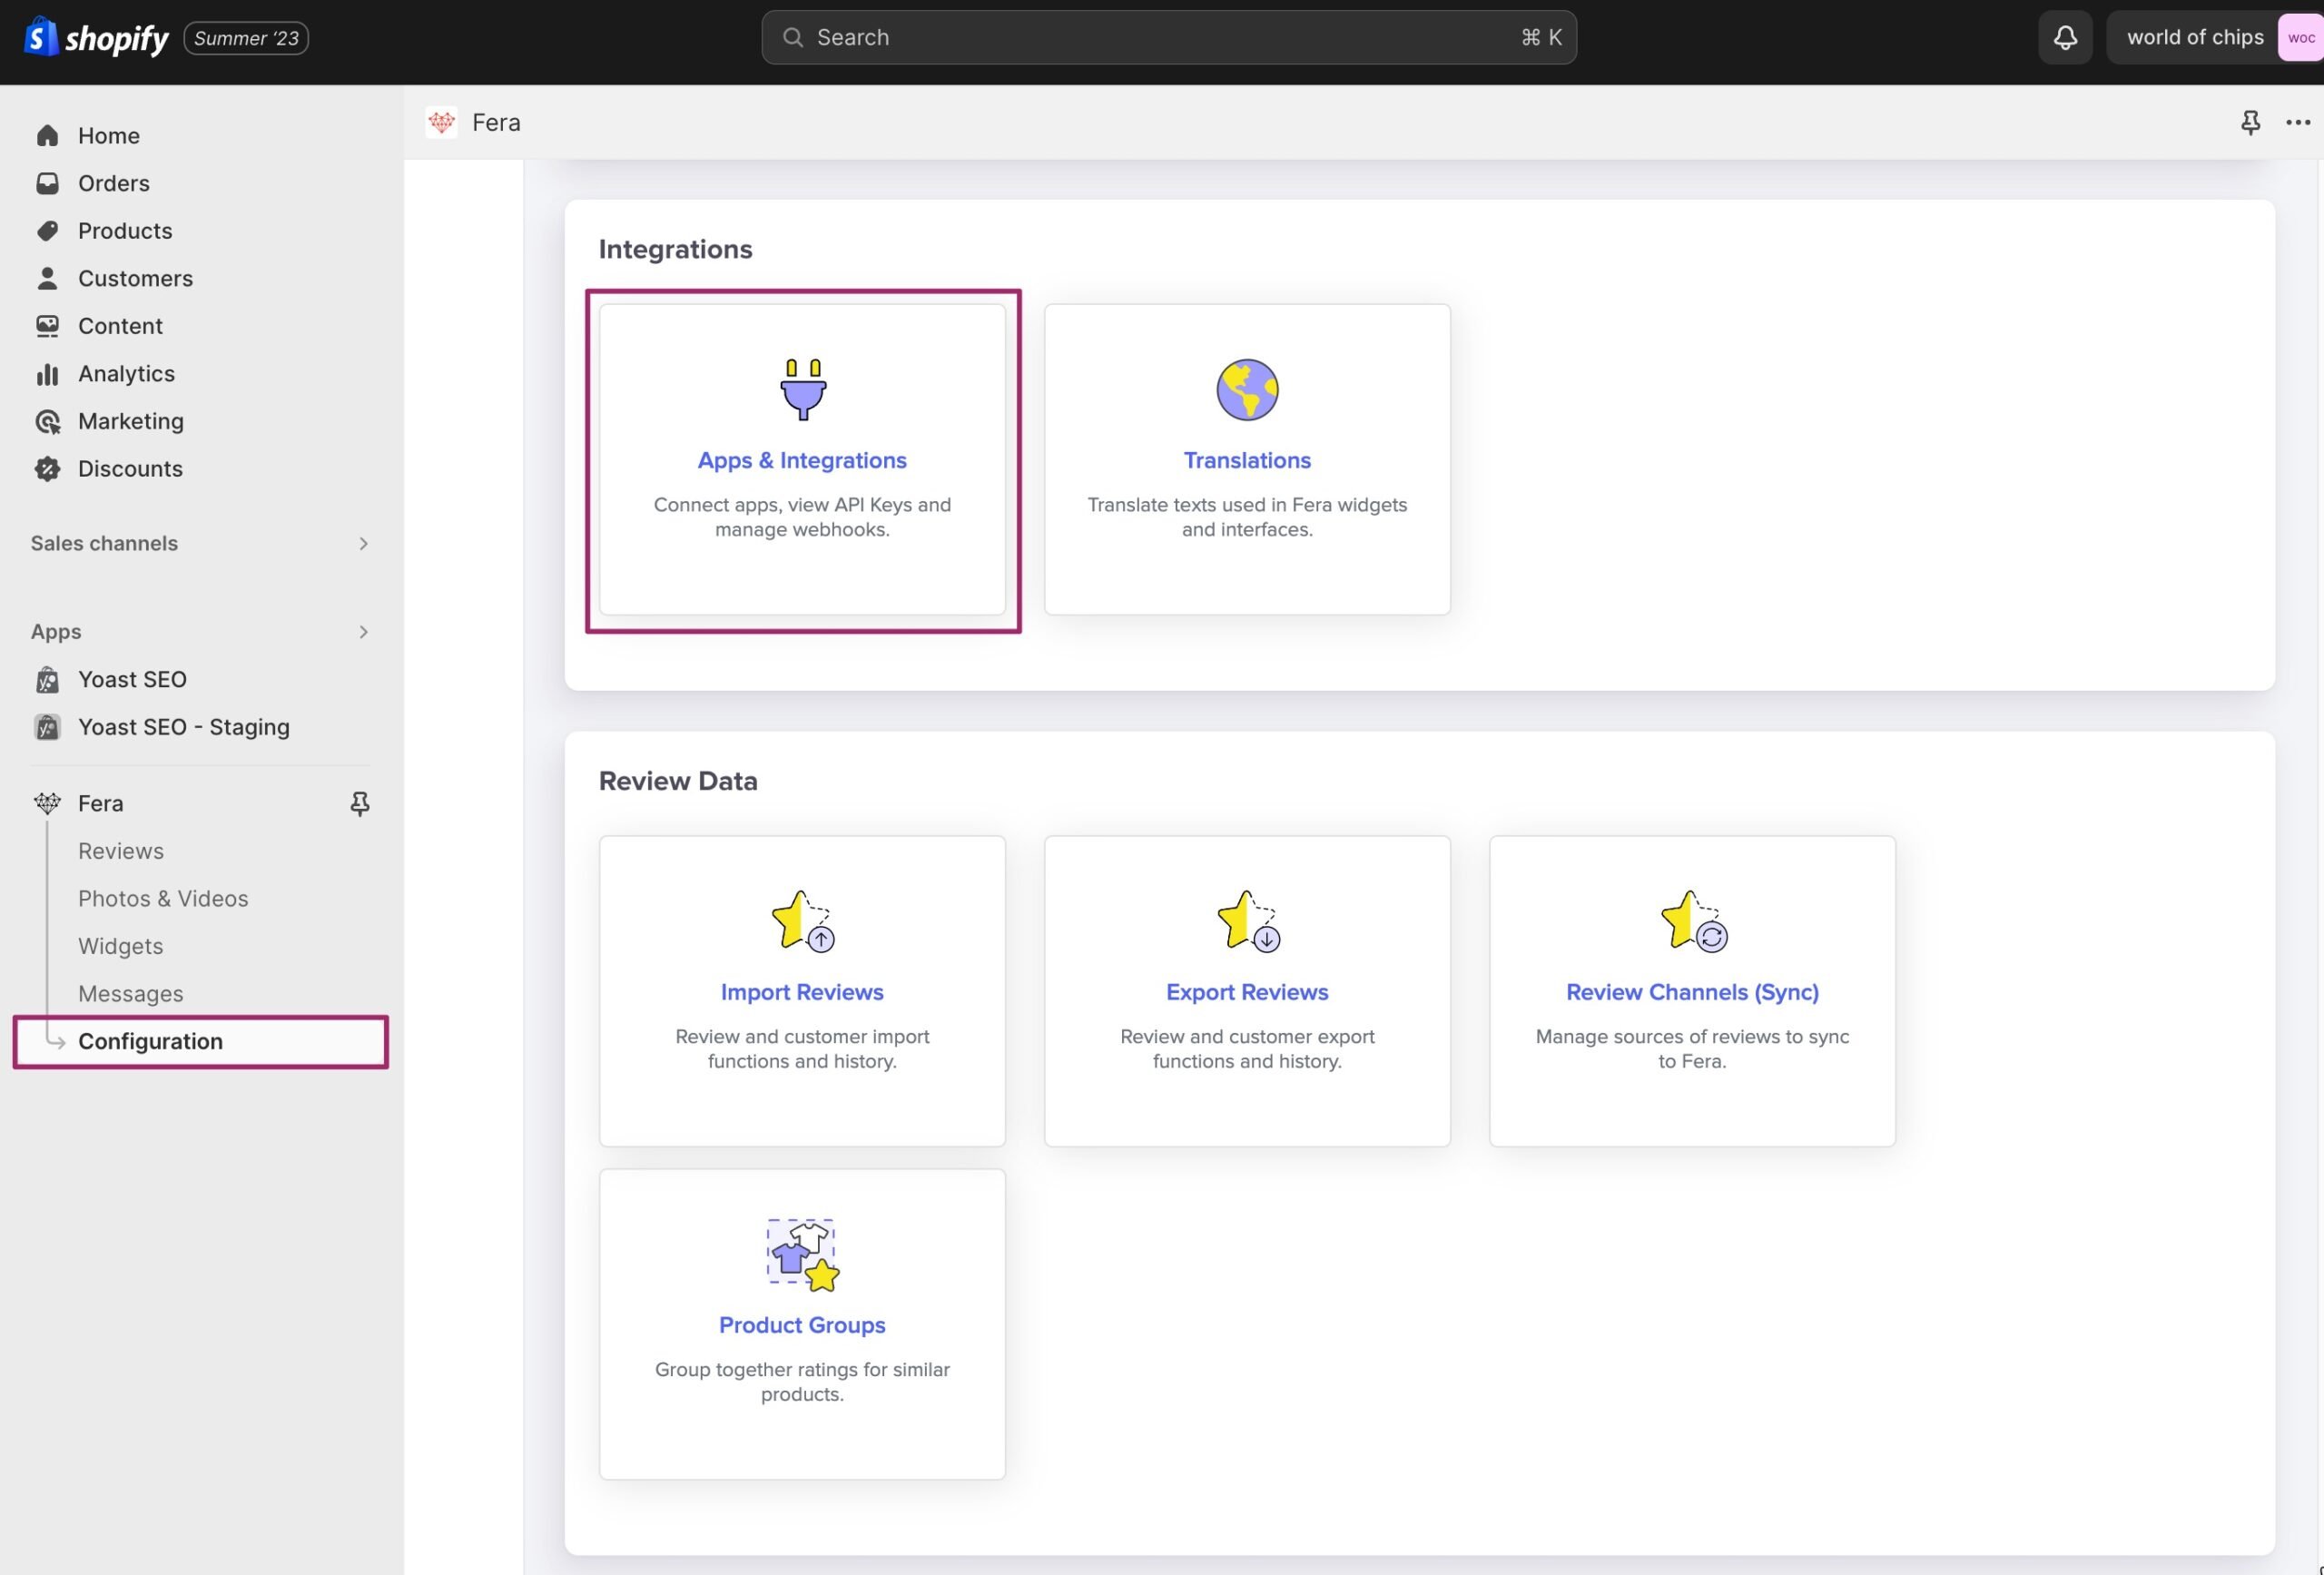Screen dimensions: 2324x1575
Task: Switch to the Reviews section under Fera
Action: [x=120, y=850]
